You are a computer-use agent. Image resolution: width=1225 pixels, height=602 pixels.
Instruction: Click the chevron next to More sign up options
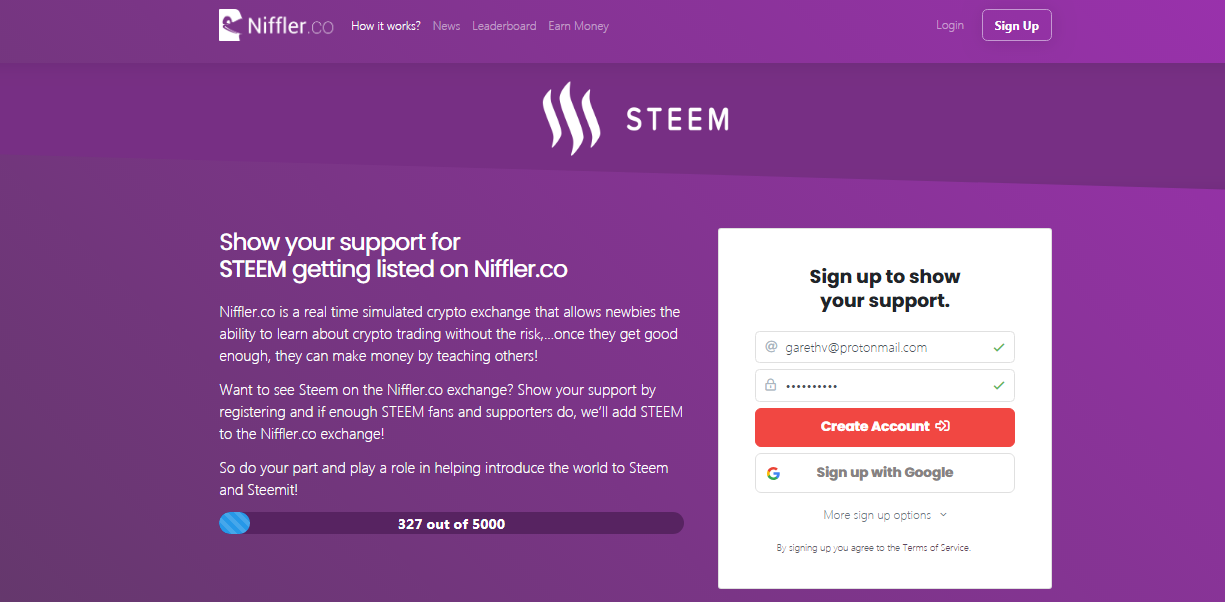point(943,515)
